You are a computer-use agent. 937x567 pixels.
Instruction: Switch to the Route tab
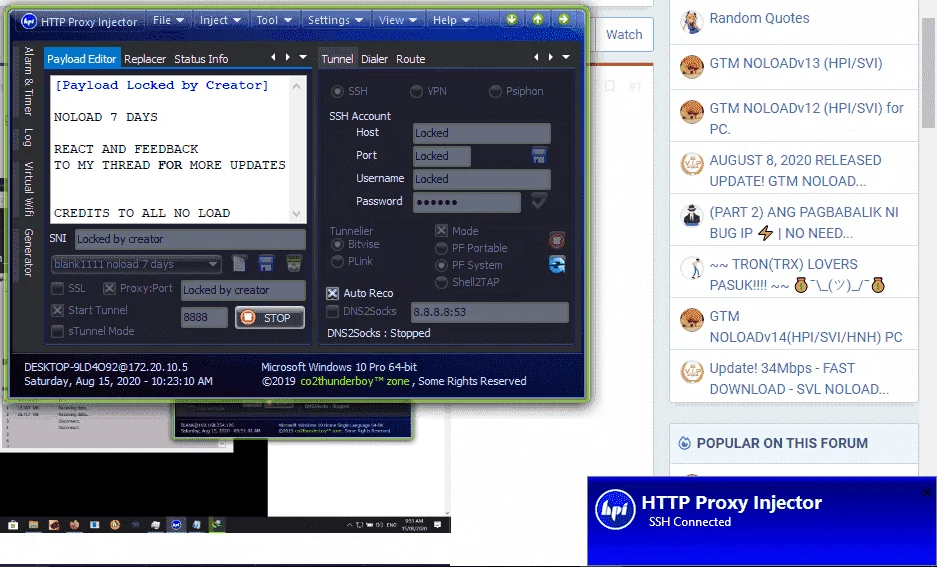coord(411,59)
